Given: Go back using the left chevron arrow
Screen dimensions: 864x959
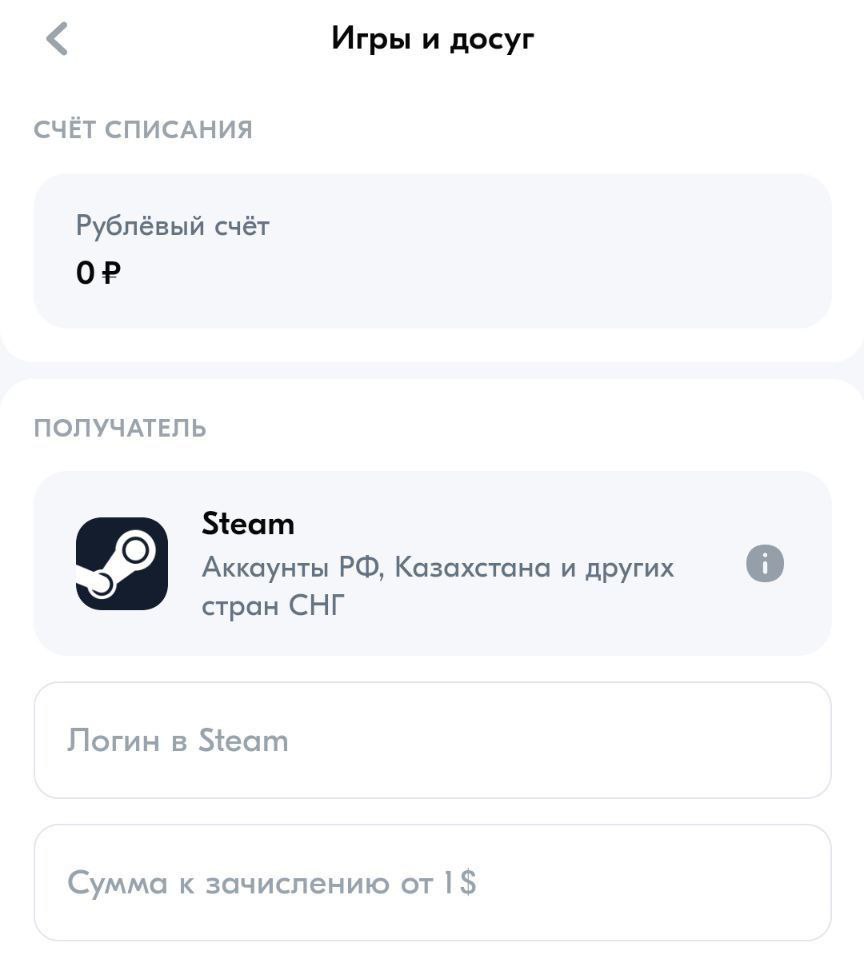Looking at the screenshot, I should 57,39.
